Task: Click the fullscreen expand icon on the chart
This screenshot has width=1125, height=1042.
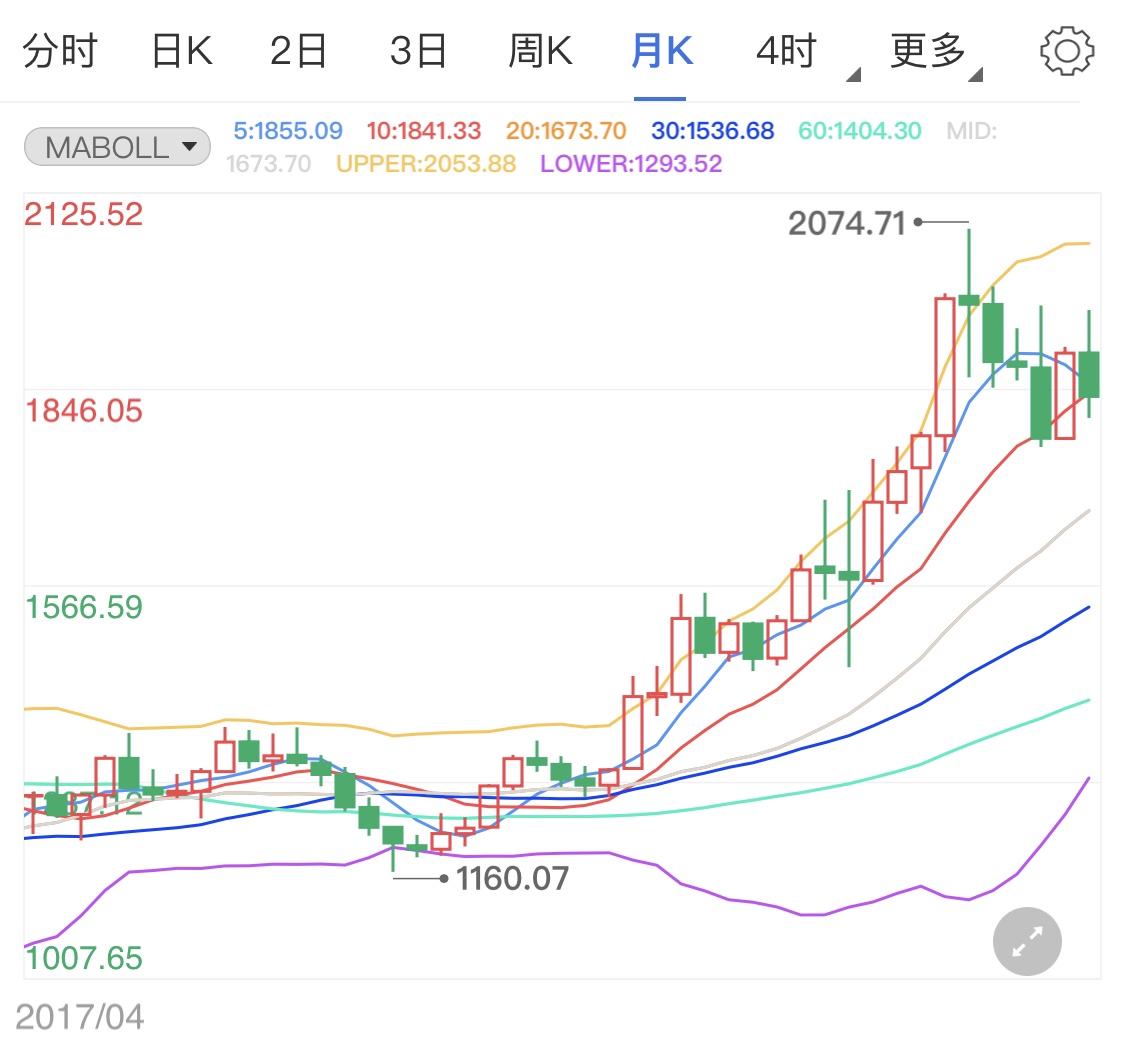Action: click(x=1026, y=941)
